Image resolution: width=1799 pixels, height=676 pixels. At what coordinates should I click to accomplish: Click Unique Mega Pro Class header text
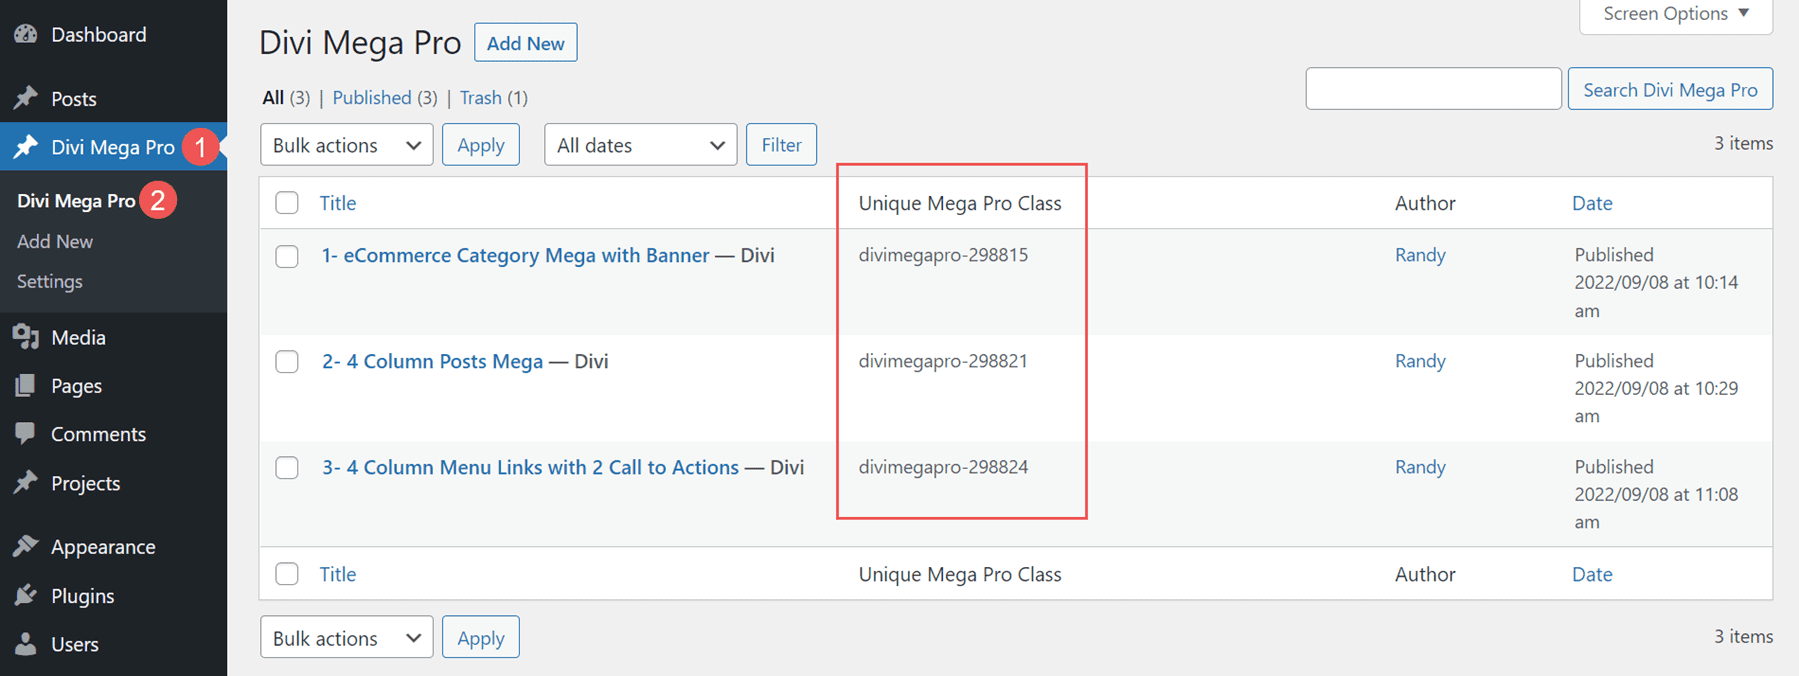pyautogui.click(x=960, y=203)
